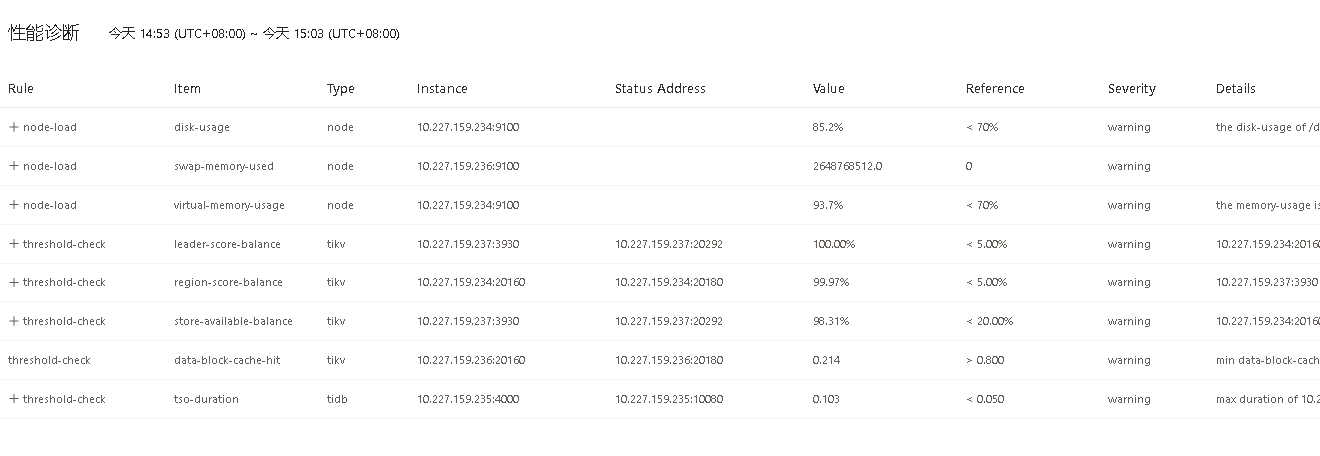This screenshot has height=456, width=1320.
Task: Click the Rule column header
Action: click(x=21, y=89)
